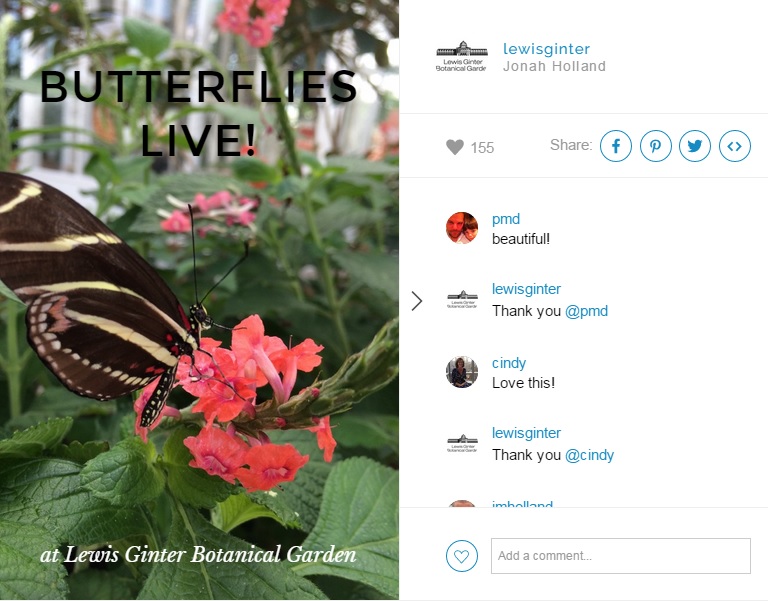
Task: Open lewisginter username above Thank you @cindy
Action: click(x=526, y=433)
